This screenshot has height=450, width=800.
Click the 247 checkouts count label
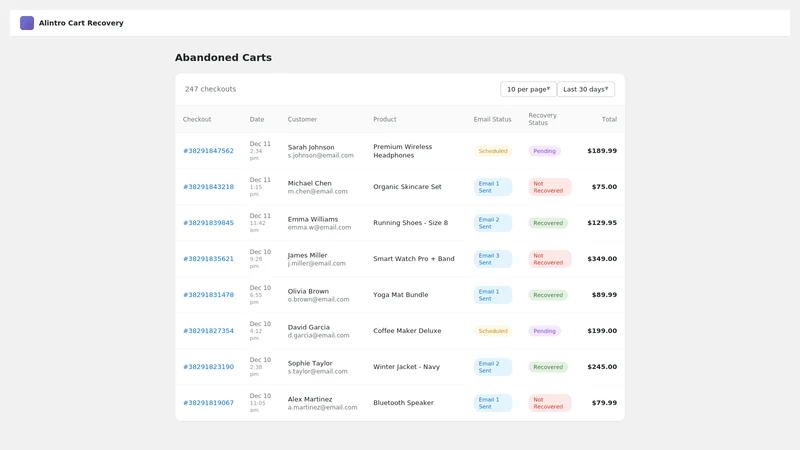[x=210, y=89]
